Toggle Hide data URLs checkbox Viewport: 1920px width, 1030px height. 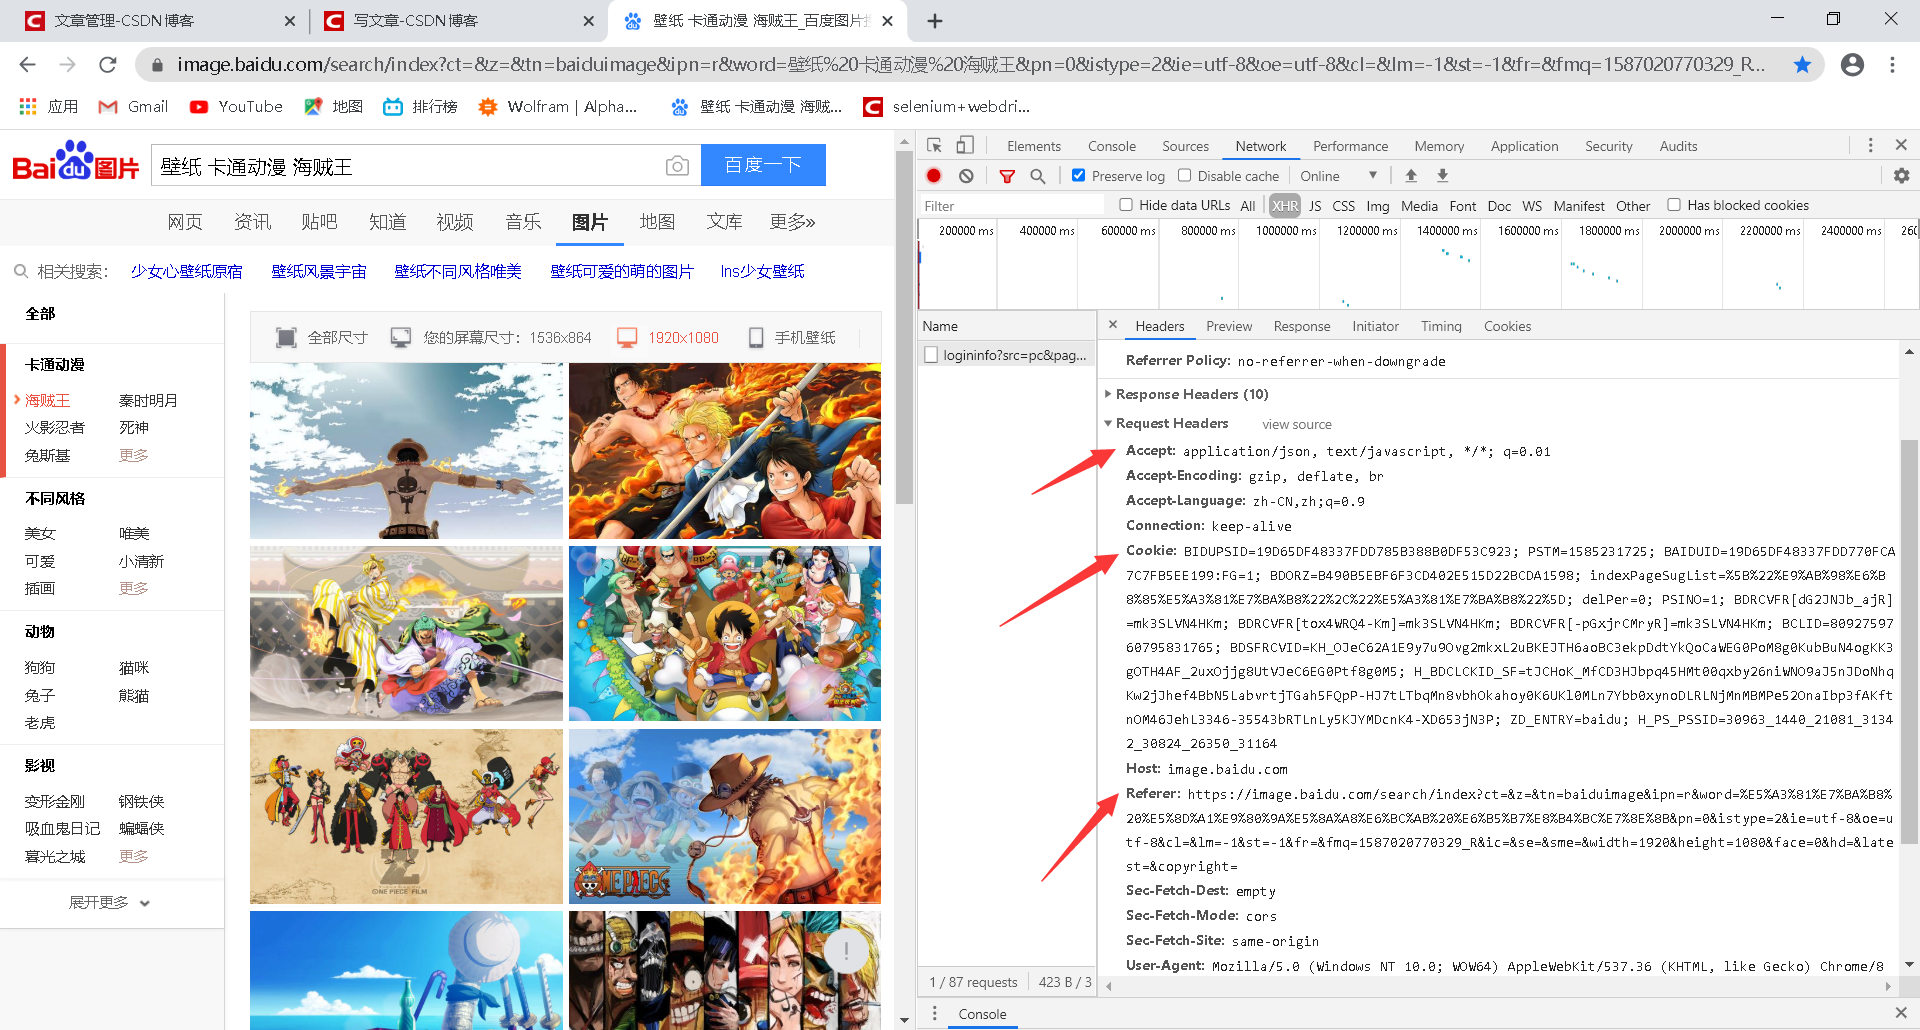point(1126,205)
